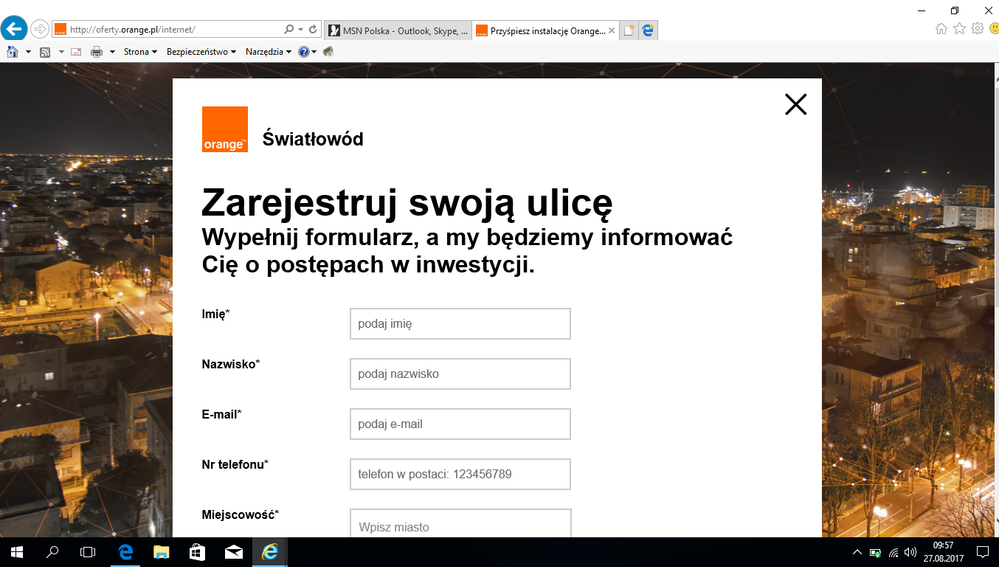The image size is (999, 567).
Task: Click the 'E-mail*' field label
Action: [x=222, y=414]
